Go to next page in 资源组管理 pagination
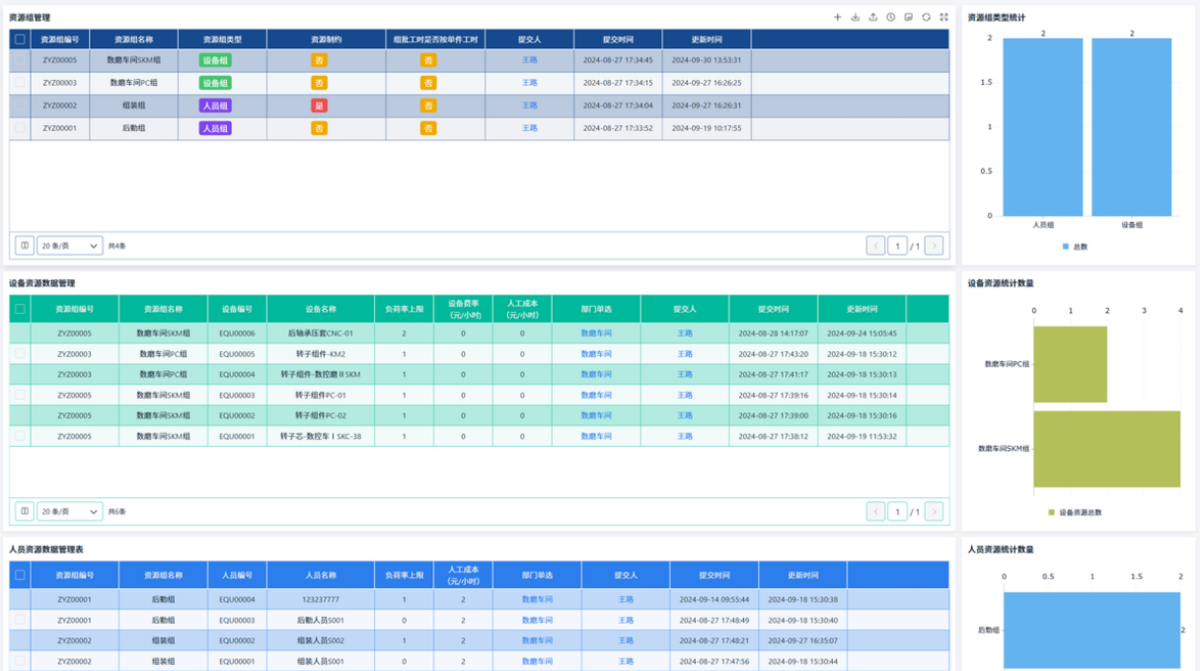 [934, 245]
